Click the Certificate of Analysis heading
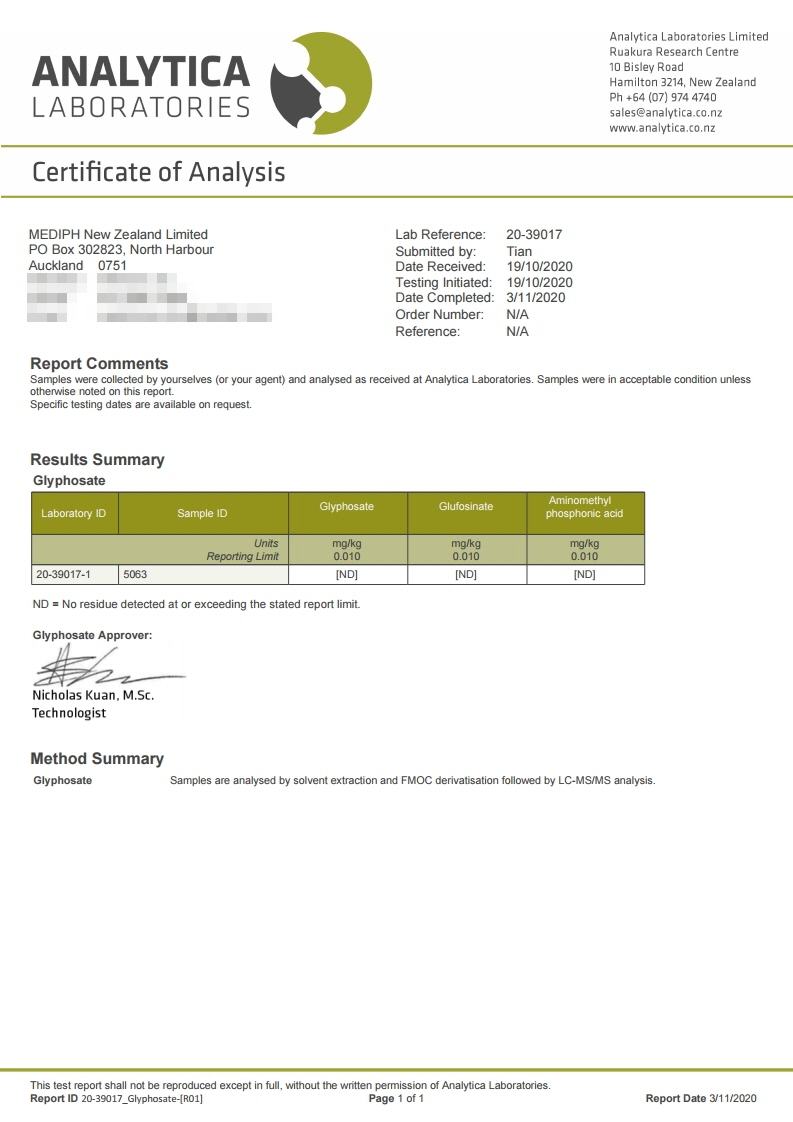 pos(159,172)
